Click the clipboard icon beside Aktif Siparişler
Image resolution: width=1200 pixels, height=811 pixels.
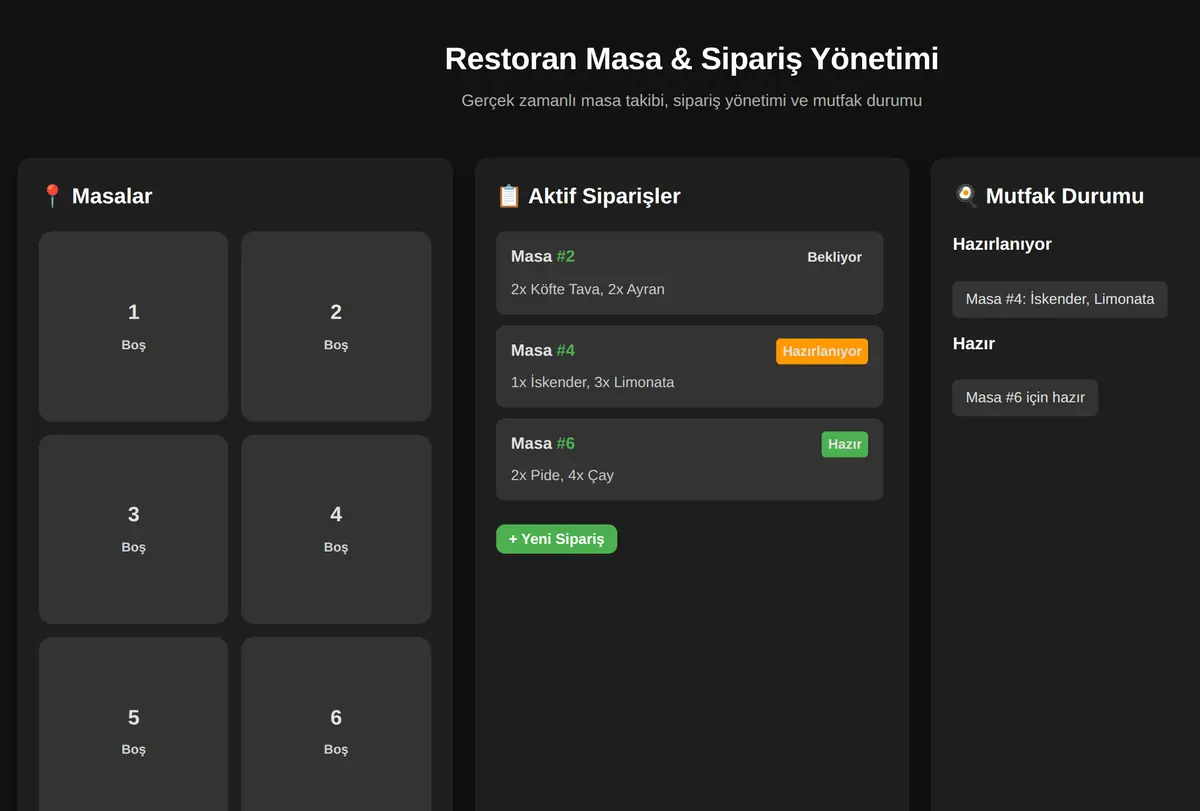pos(509,196)
